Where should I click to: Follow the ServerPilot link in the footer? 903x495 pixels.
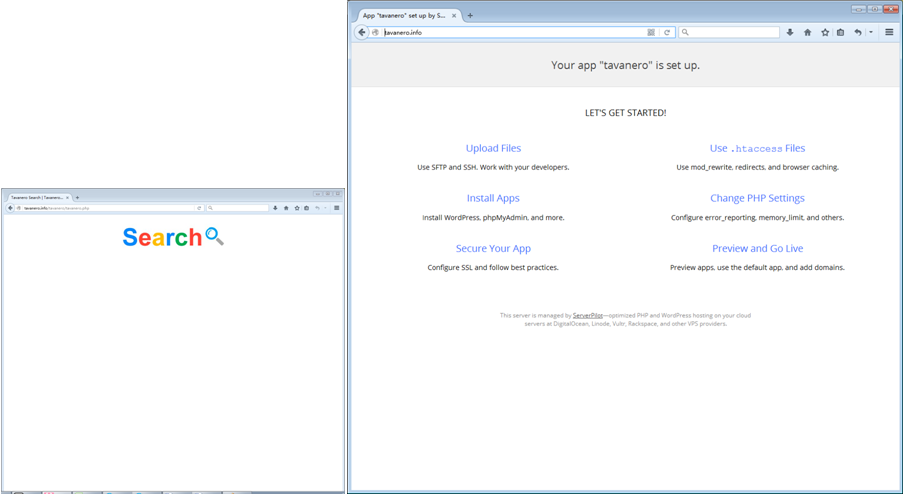pyautogui.click(x=587, y=315)
